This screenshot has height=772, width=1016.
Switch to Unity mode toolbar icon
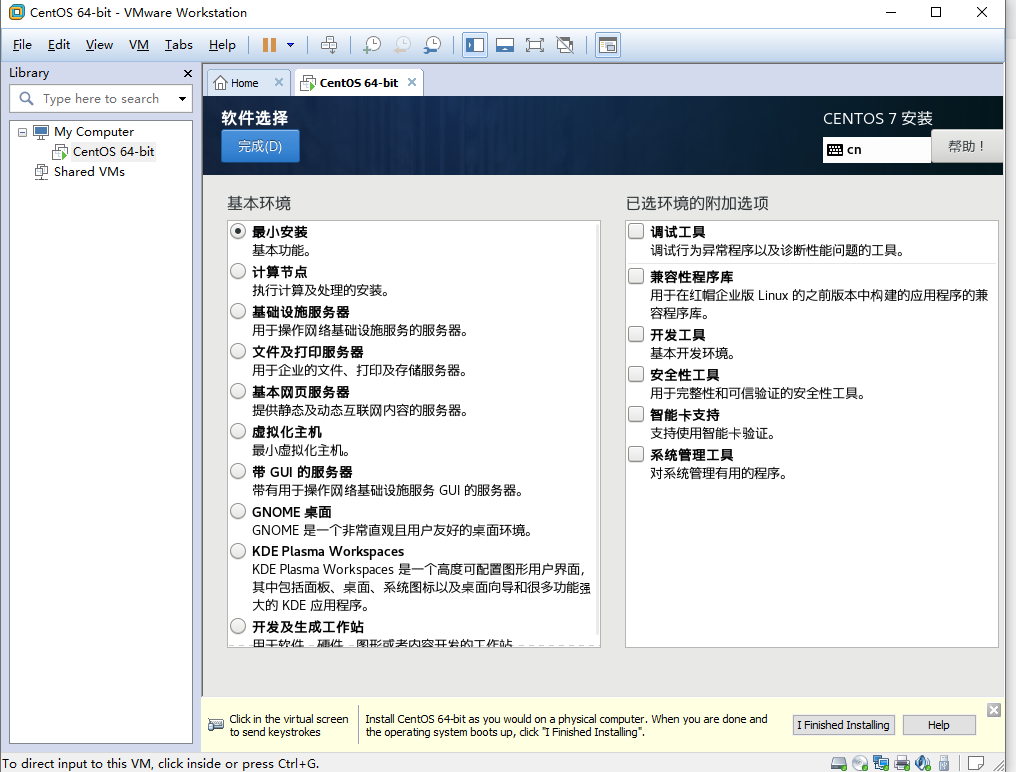[x=565, y=45]
